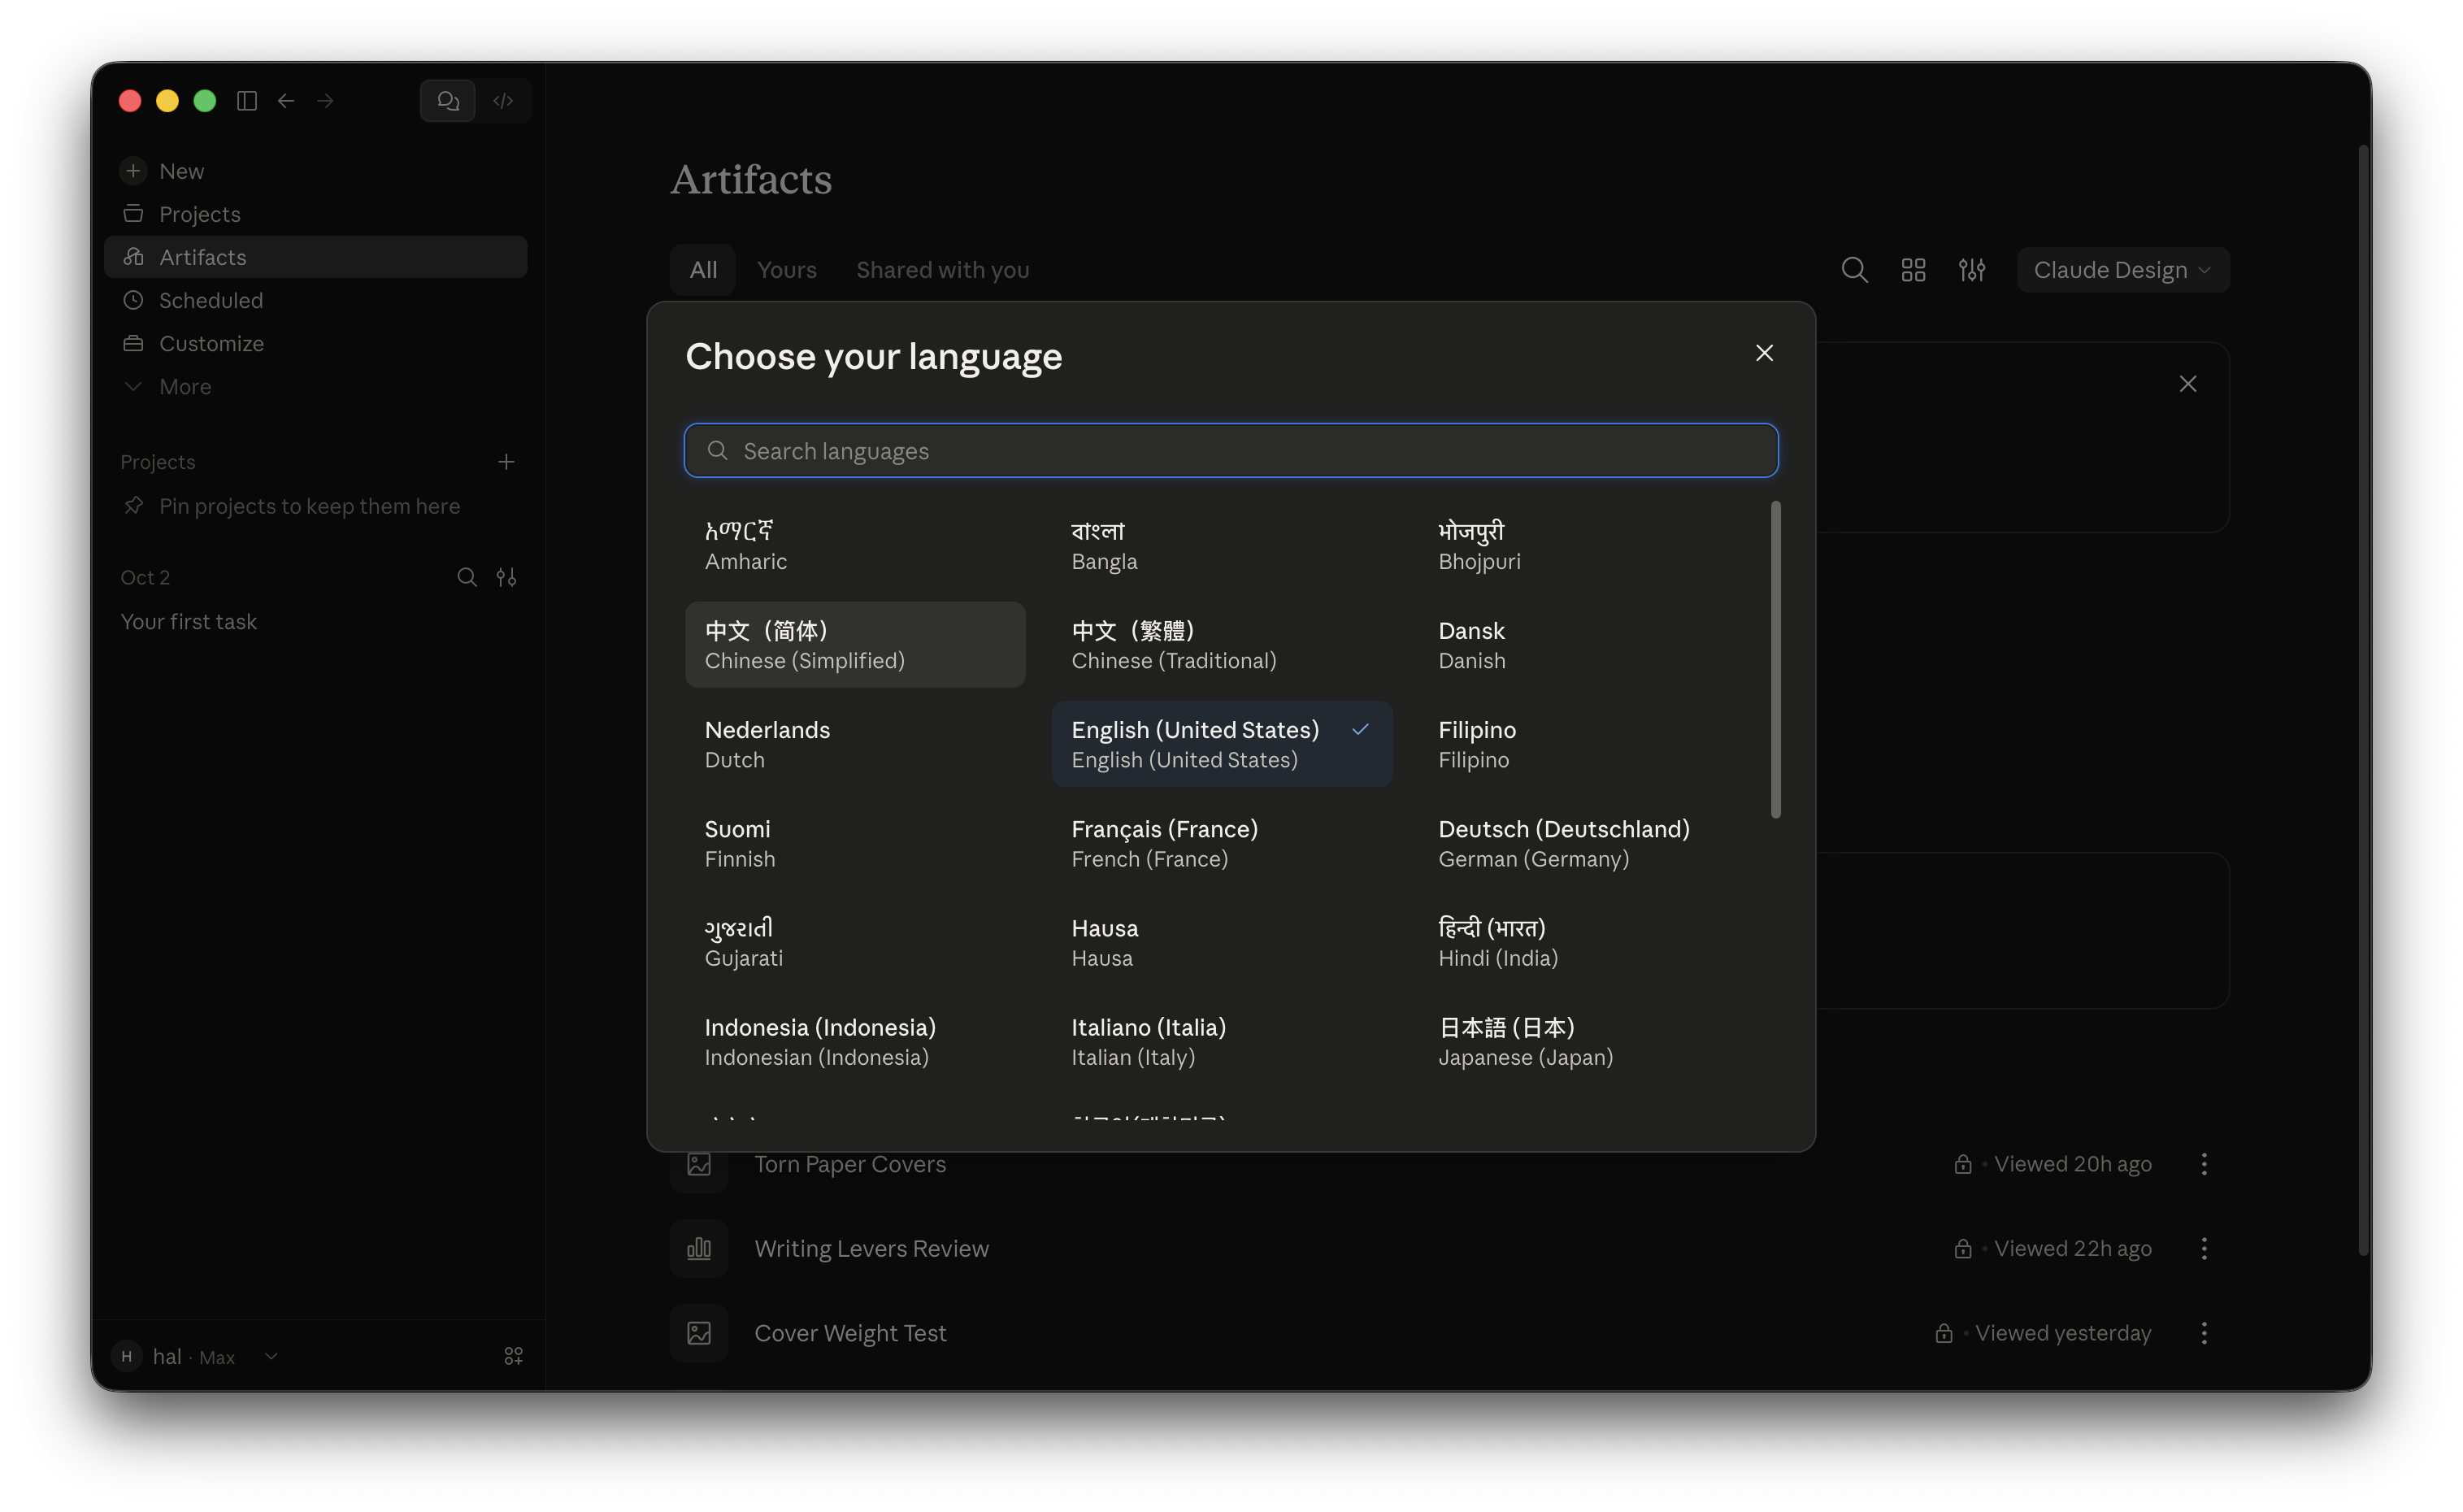This screenshot has width=2463, height=1512.
Task: Open Customize in the sidebar
Action: 315,343
